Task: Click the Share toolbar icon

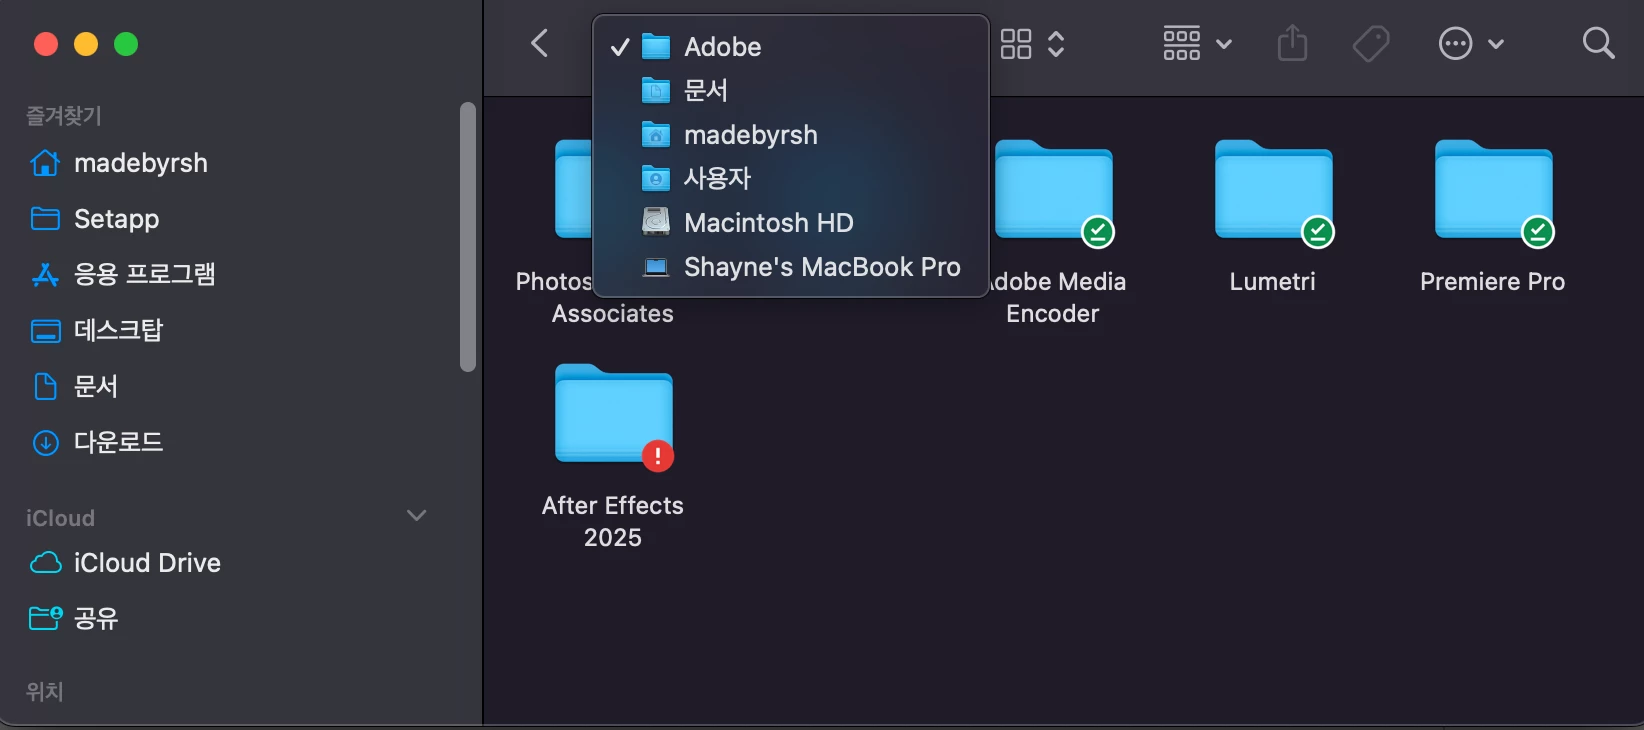Action: [1292, 43]
